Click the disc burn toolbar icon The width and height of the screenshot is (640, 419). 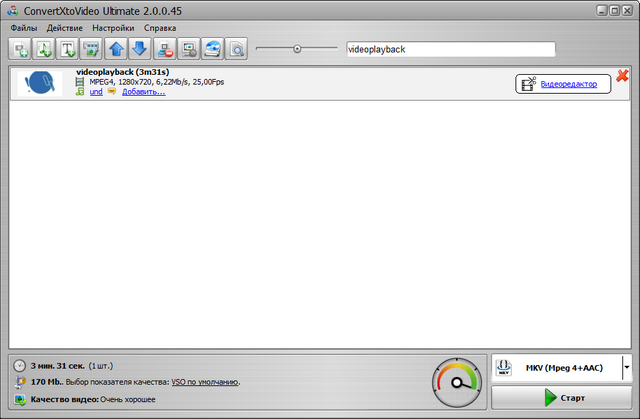click(x=212, y=48)
